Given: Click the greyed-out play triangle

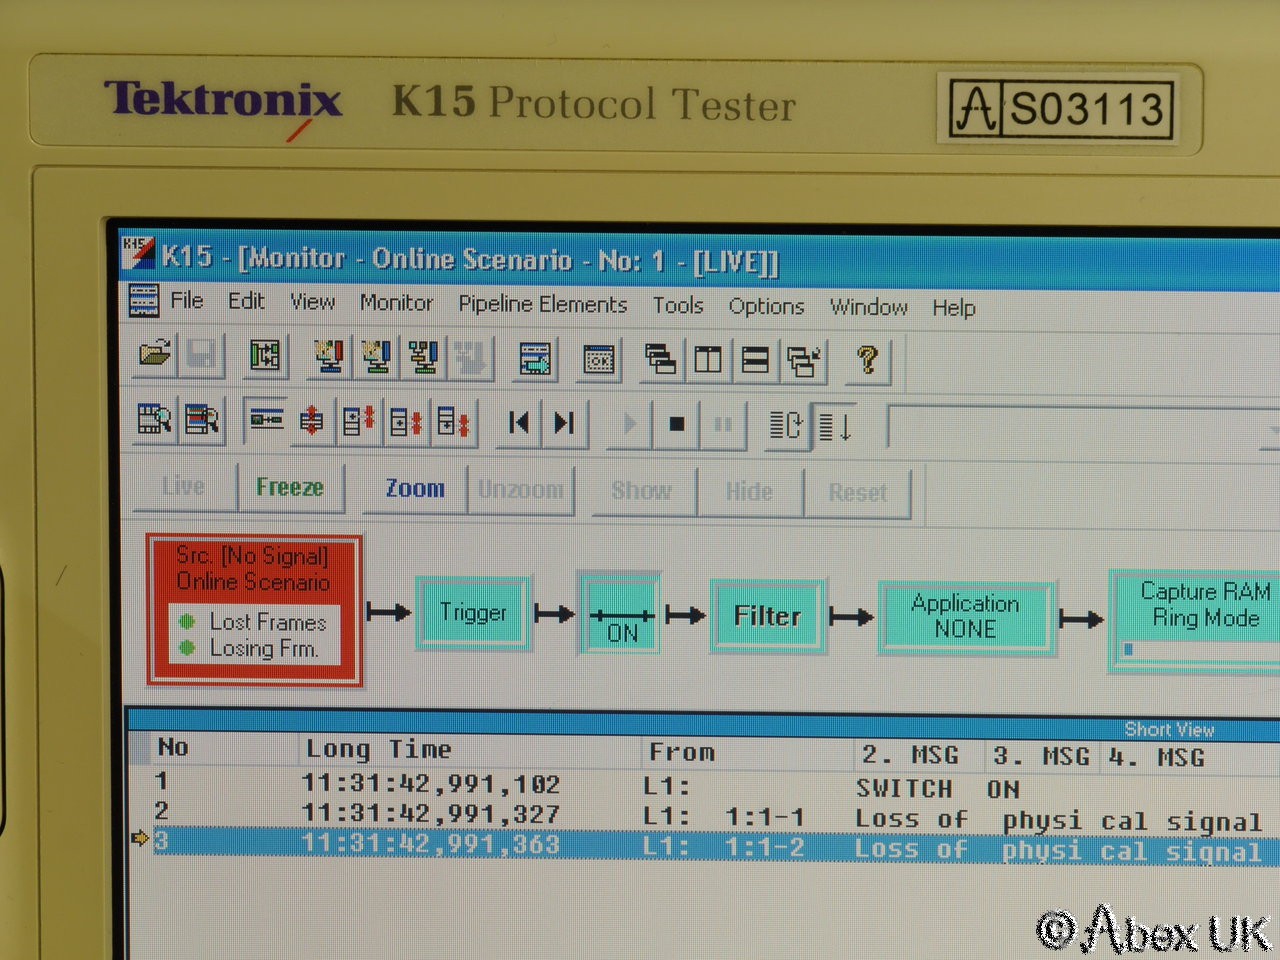Looking at the screenshot, I should pyautogui.click(x=629, y=425).
